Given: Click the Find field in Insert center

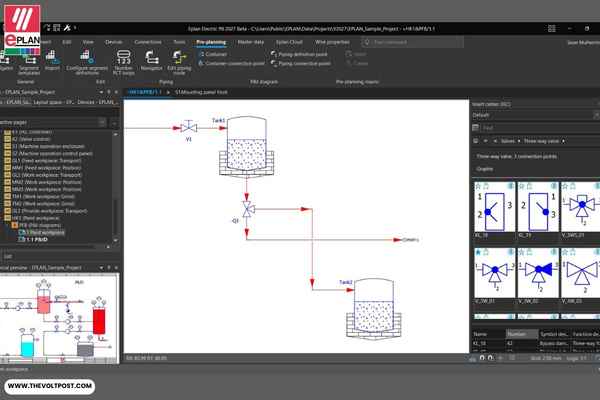Looking at the screenshot, I should [x=540, y=128].
